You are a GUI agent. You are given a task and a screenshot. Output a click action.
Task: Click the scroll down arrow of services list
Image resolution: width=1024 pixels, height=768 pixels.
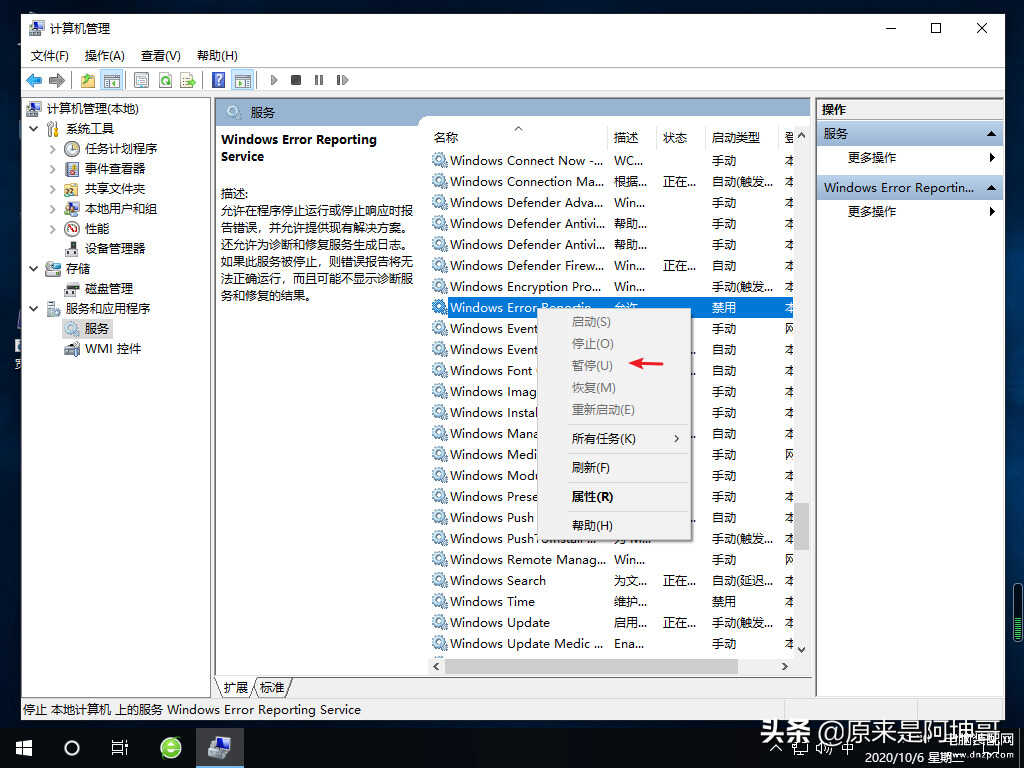click(801, 650)
